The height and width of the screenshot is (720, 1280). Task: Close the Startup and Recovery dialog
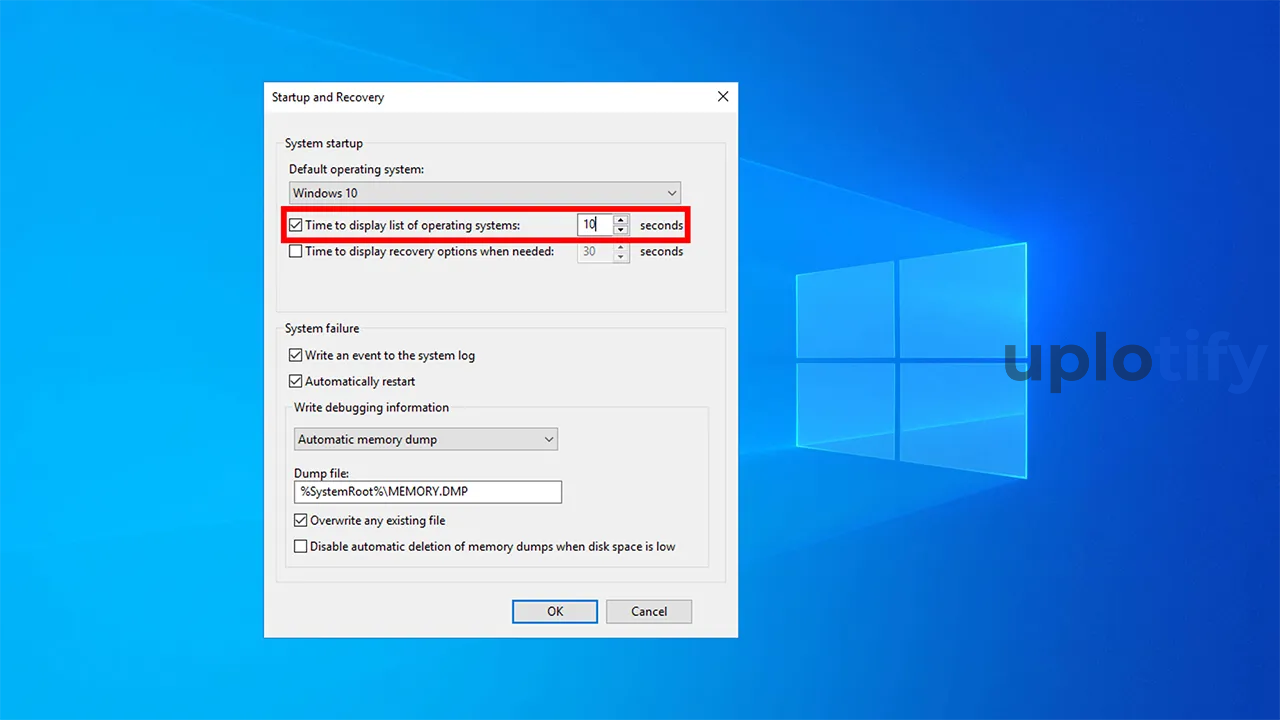(723, 97)
